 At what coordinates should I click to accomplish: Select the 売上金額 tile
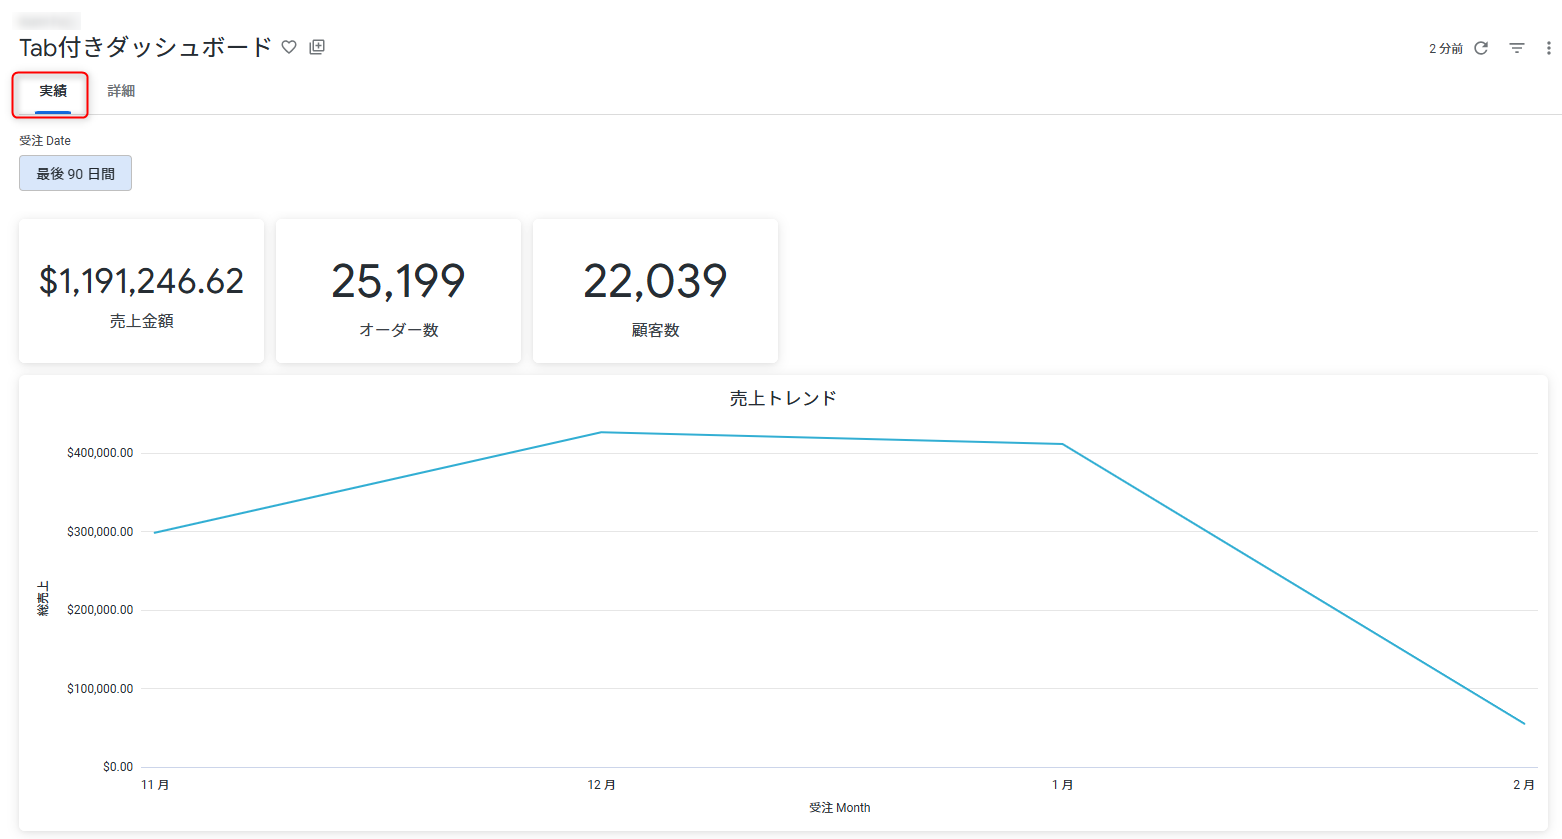click(140, 290)
